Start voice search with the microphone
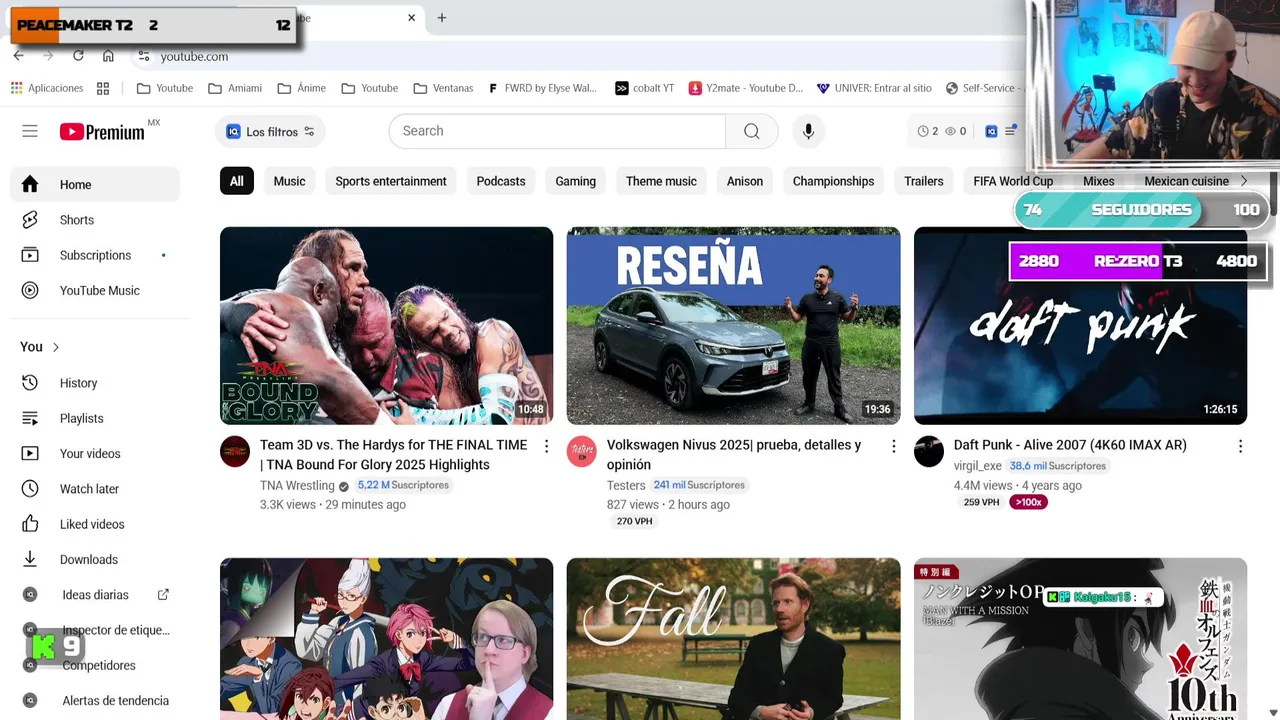Screen dimensions: 1280x720 (x=808, y=131)
